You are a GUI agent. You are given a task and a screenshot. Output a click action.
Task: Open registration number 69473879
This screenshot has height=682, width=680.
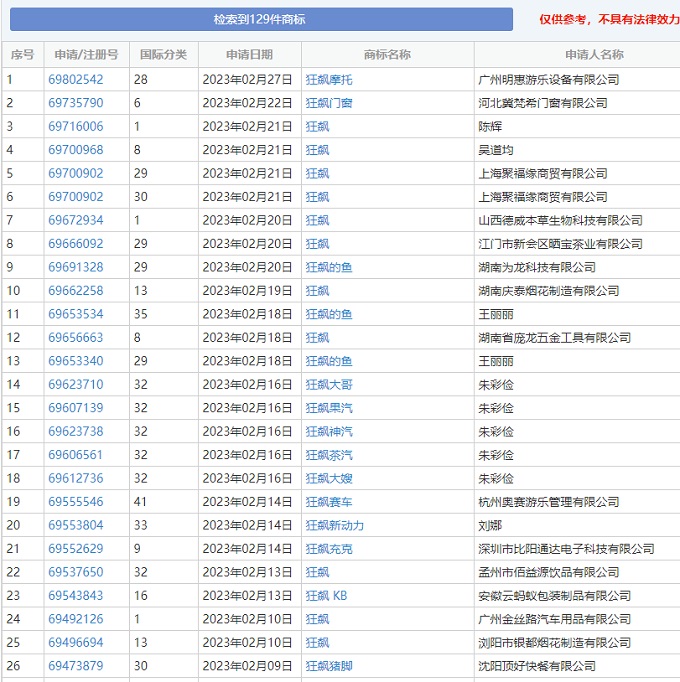[76, 667]
